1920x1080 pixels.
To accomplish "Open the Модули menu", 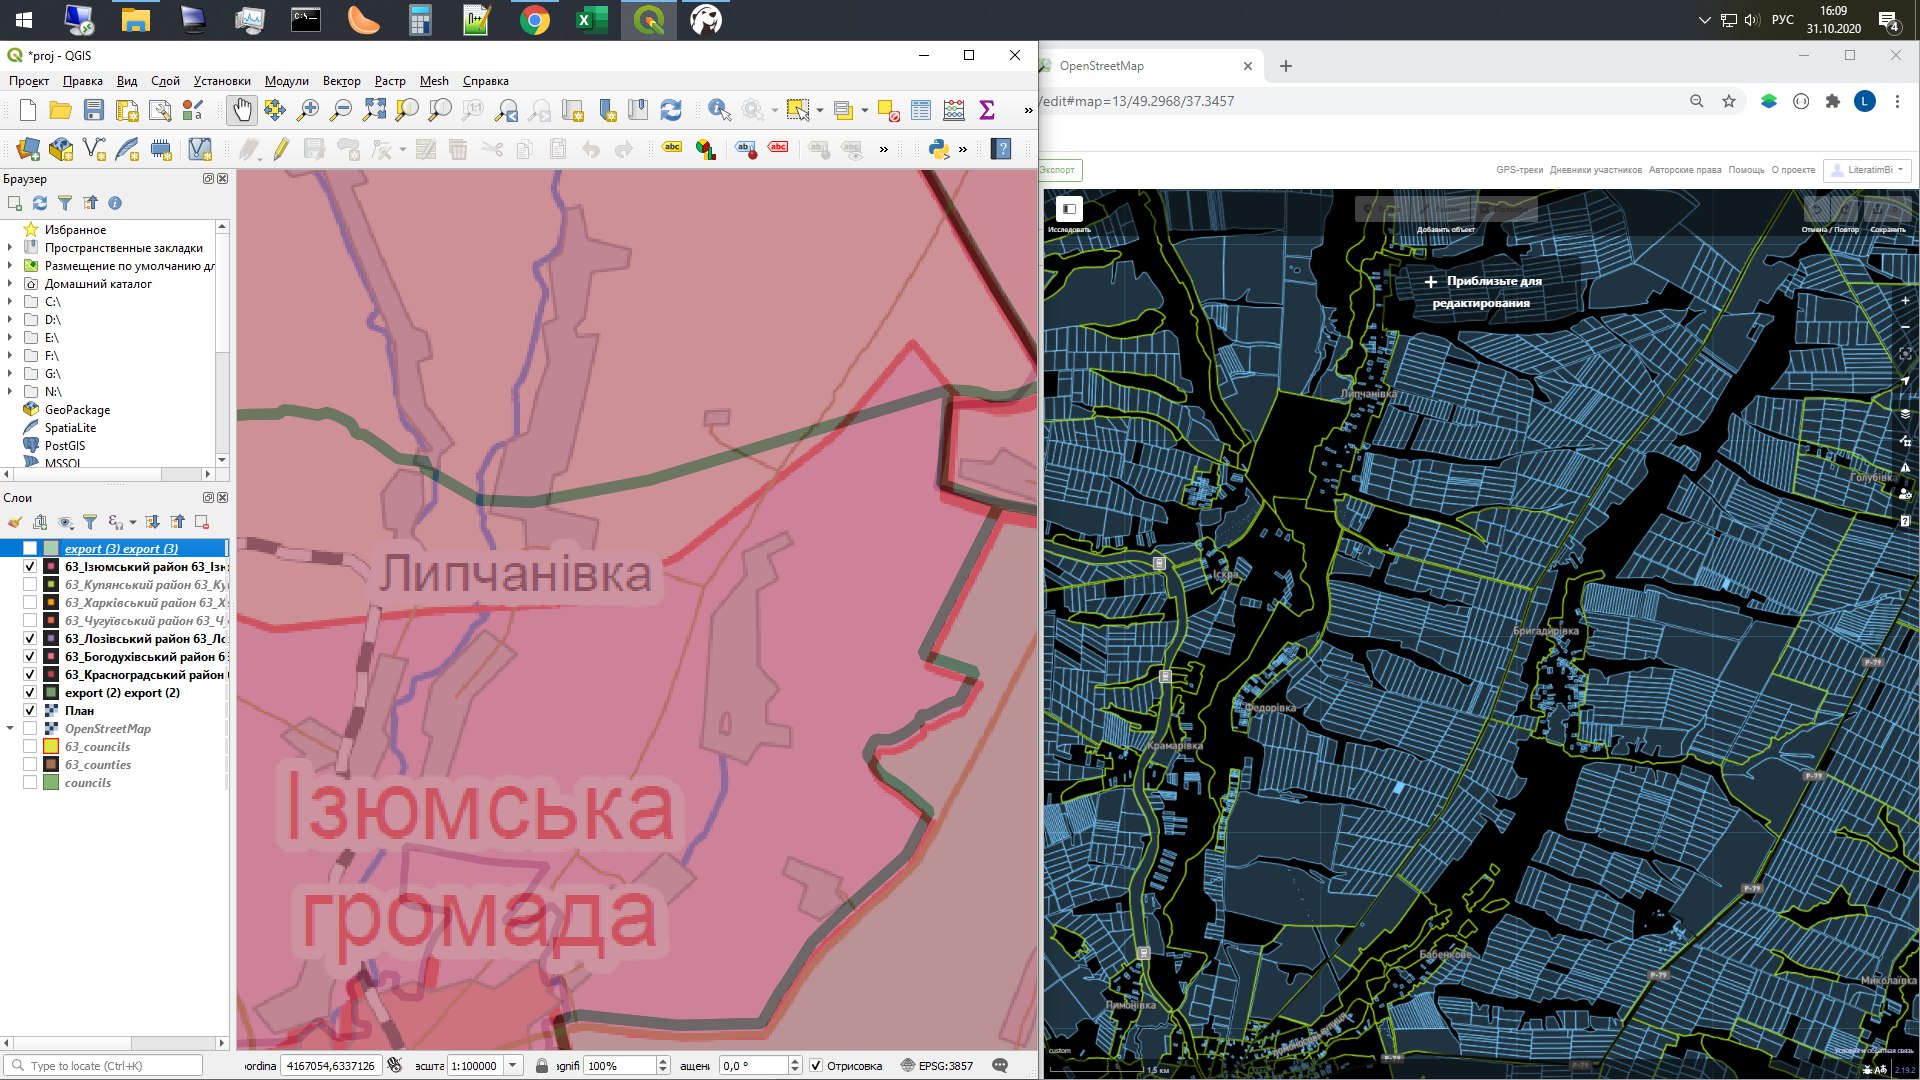I will (286, 81).
